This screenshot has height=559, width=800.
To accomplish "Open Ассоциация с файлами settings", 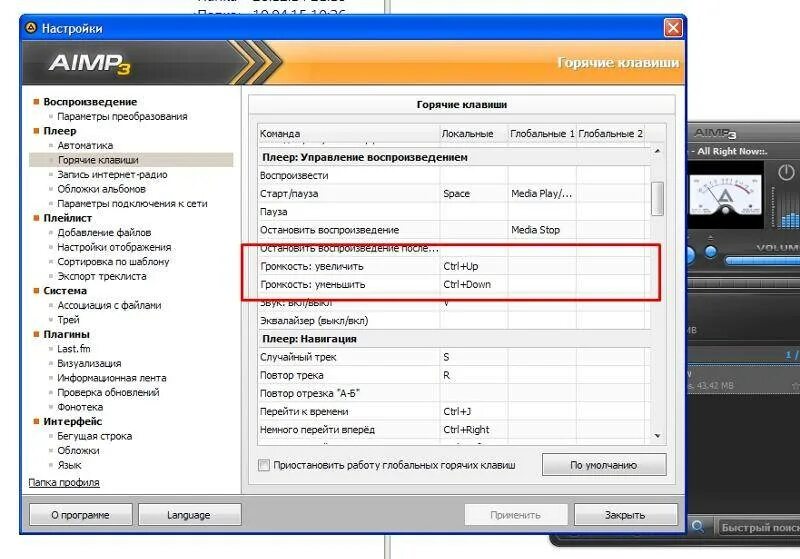I will [x=109, y=305].
